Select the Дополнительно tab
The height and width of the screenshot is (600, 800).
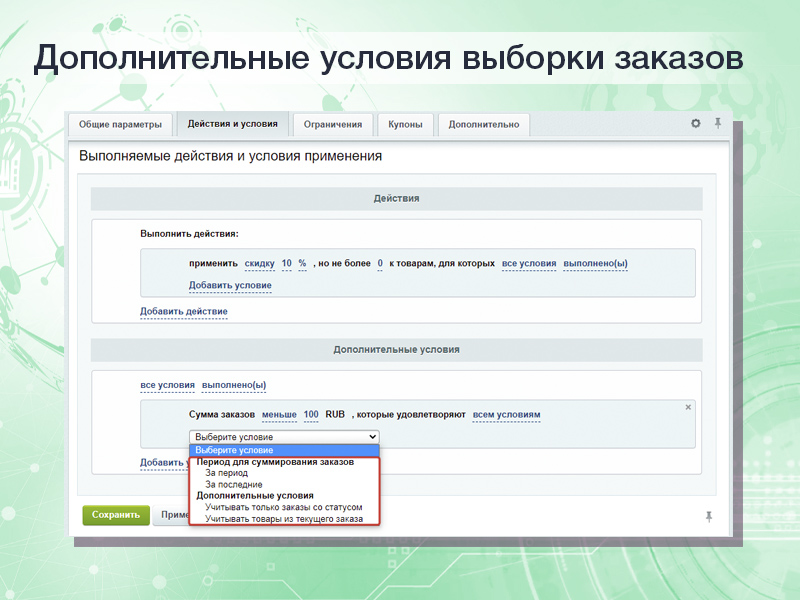(x=483, y=125)
